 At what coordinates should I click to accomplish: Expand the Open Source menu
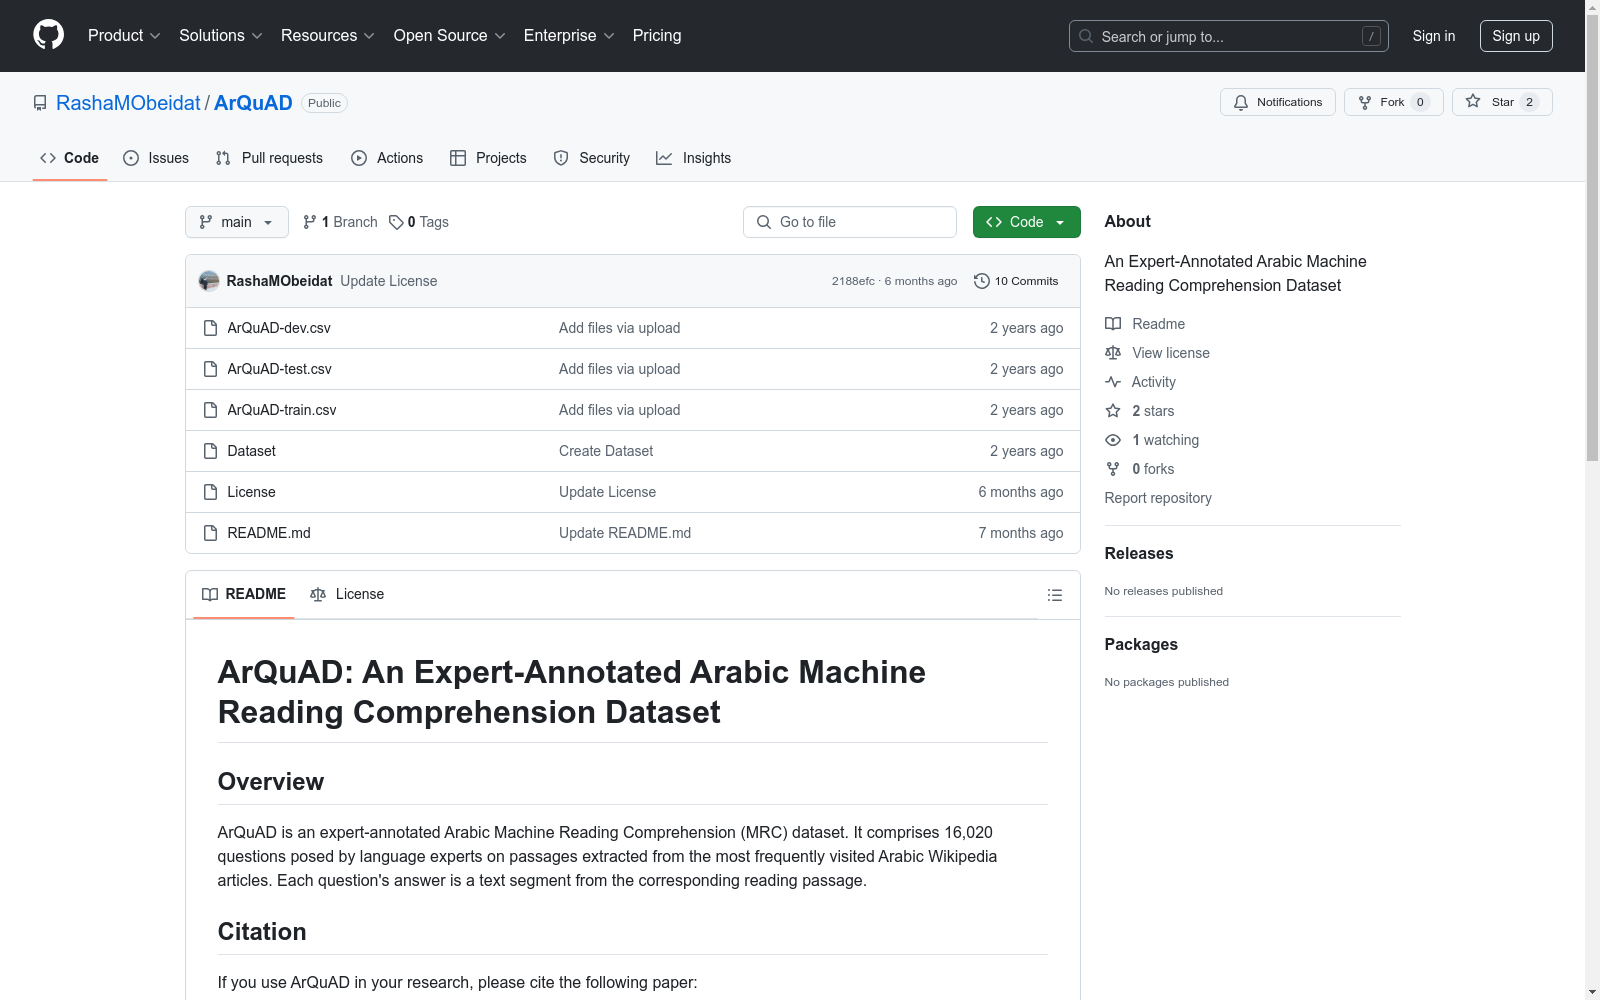450,36
